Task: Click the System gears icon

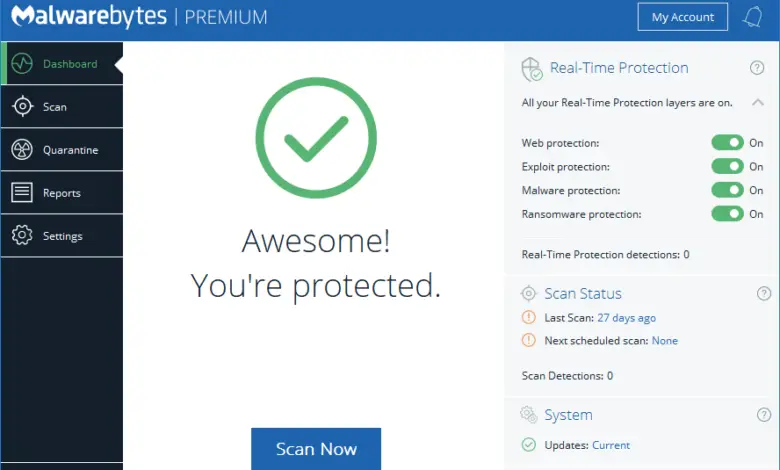Action: coord(529,415)
